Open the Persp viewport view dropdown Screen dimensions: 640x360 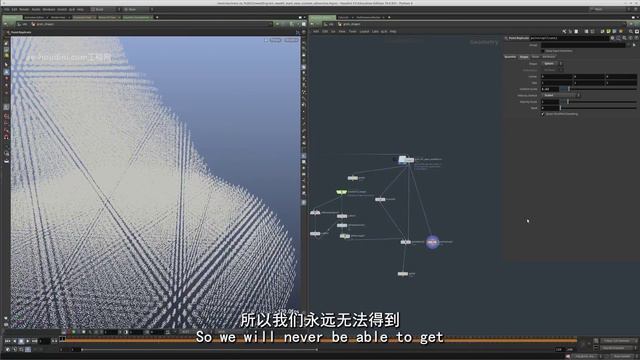pyautogui.click(x=276, y=40)
